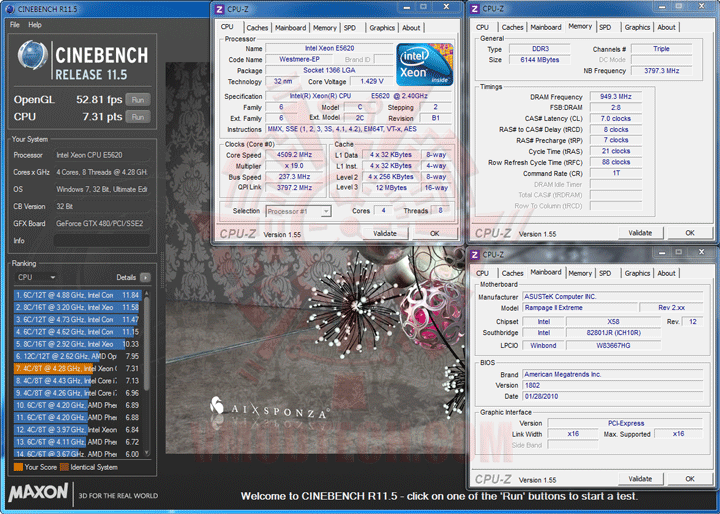Click the CPU-Z icon in Mainboard window title bar
Viewport: 720px width, 514px height.
coord(475,254)
